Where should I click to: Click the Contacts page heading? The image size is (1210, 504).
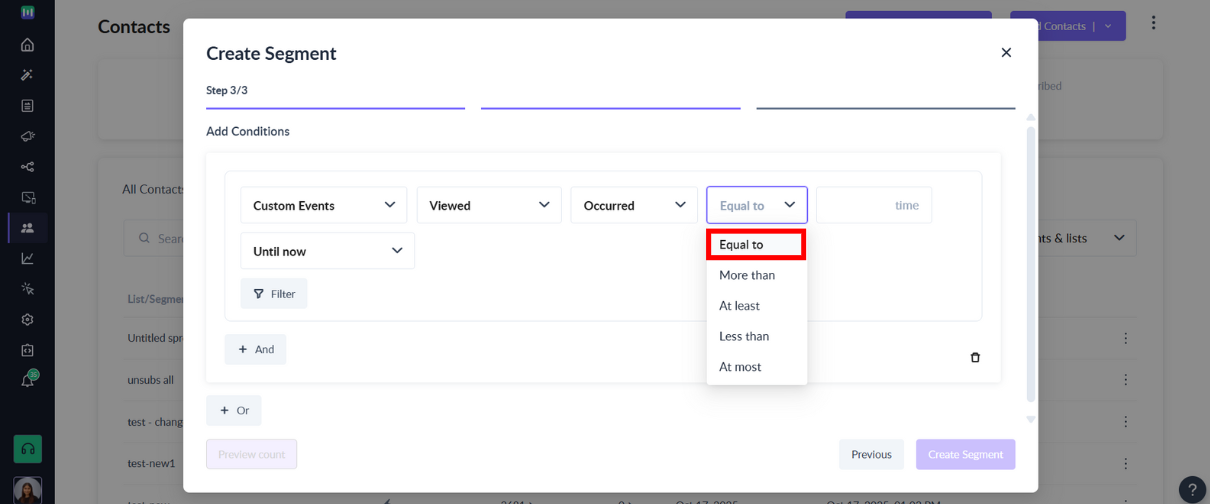click(134, 27)
